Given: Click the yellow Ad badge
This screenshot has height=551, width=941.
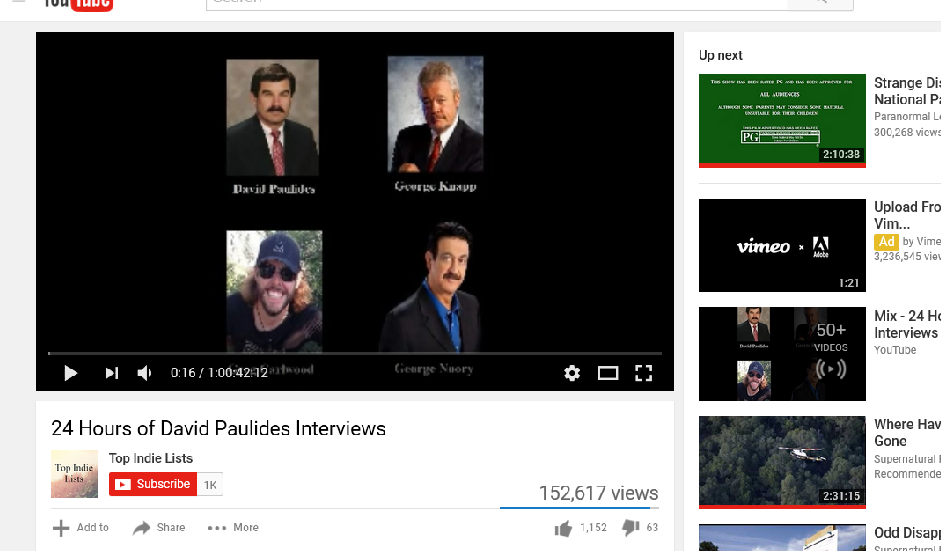Looking at the screenshot, I should pyautogui.click(x=886, y=241).
